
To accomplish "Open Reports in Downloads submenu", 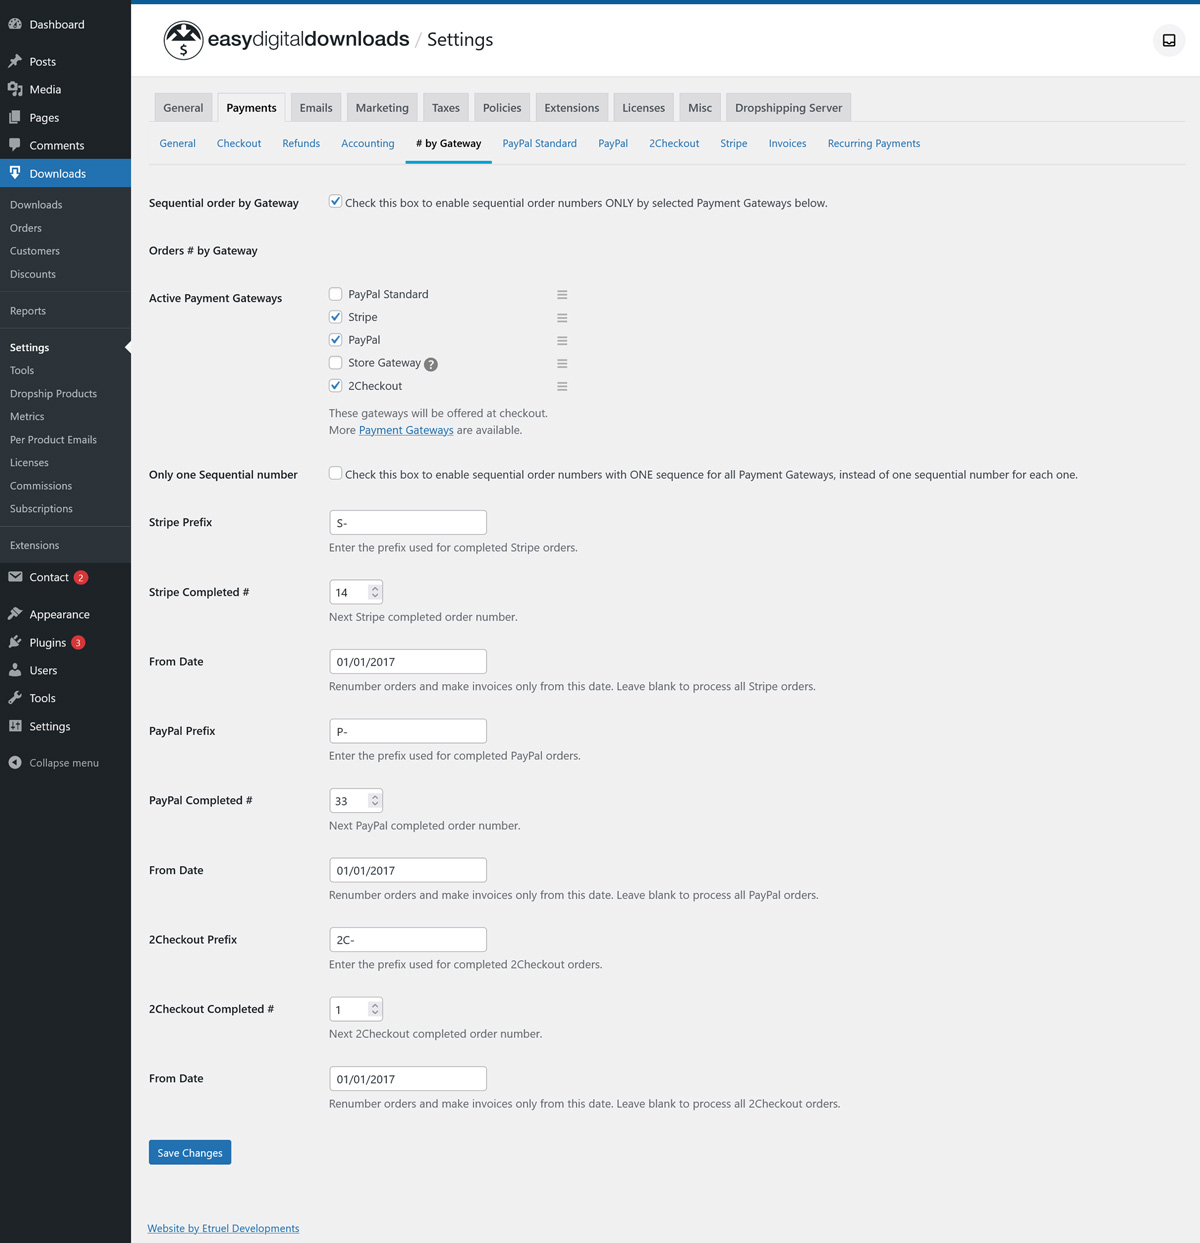I will tap(28, 311).
